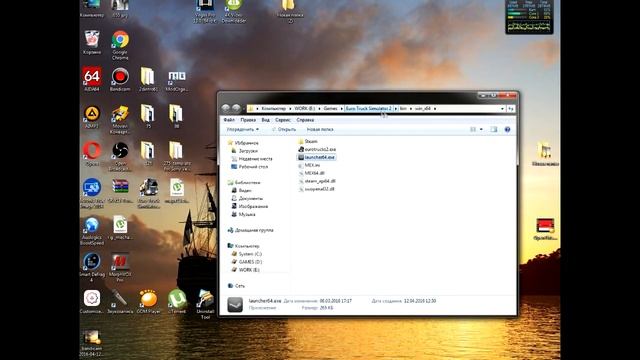Launch the Bandicam desktop shortcut
The height and width of the screenshot is (360, 640).
pyautogui.click(x=120, y=79)
